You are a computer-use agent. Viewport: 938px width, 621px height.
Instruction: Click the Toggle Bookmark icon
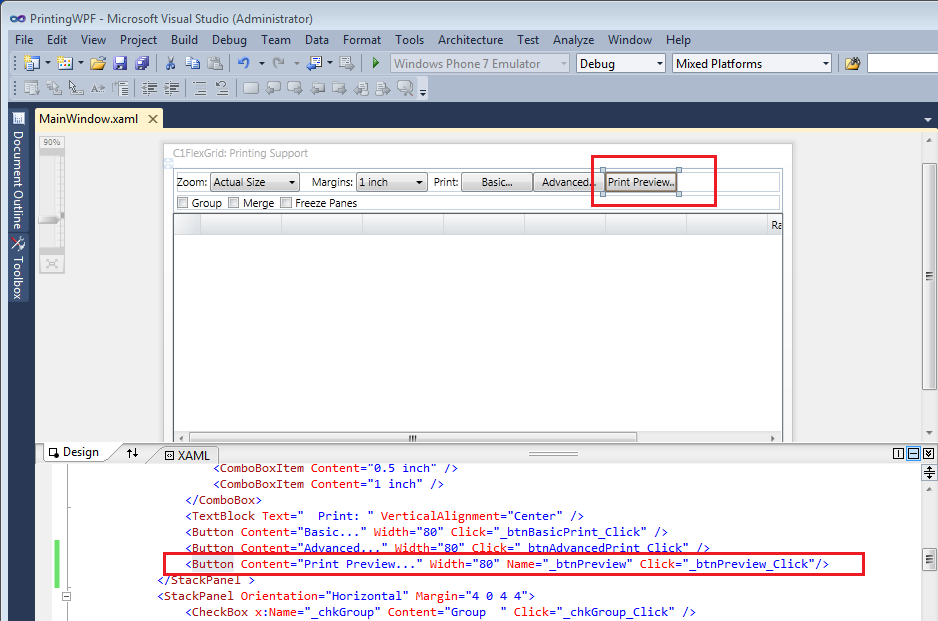pyautogui.click(x=251, y=89)
